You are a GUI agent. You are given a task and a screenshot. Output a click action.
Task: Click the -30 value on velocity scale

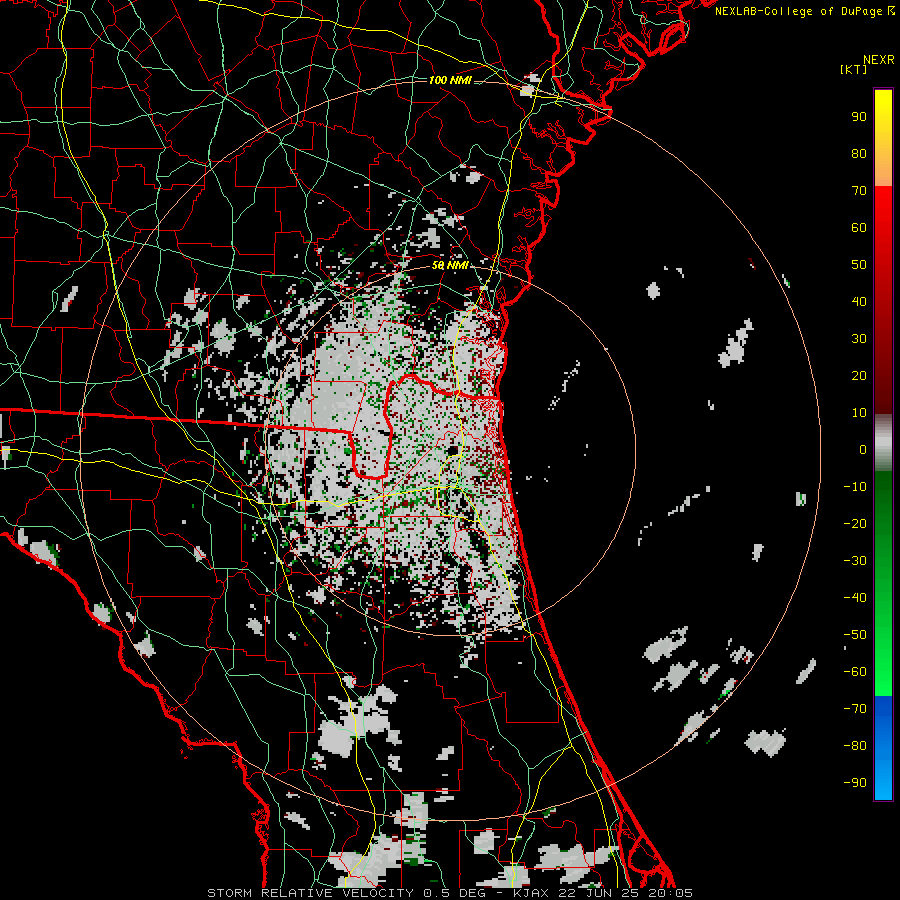click(855, 561)
